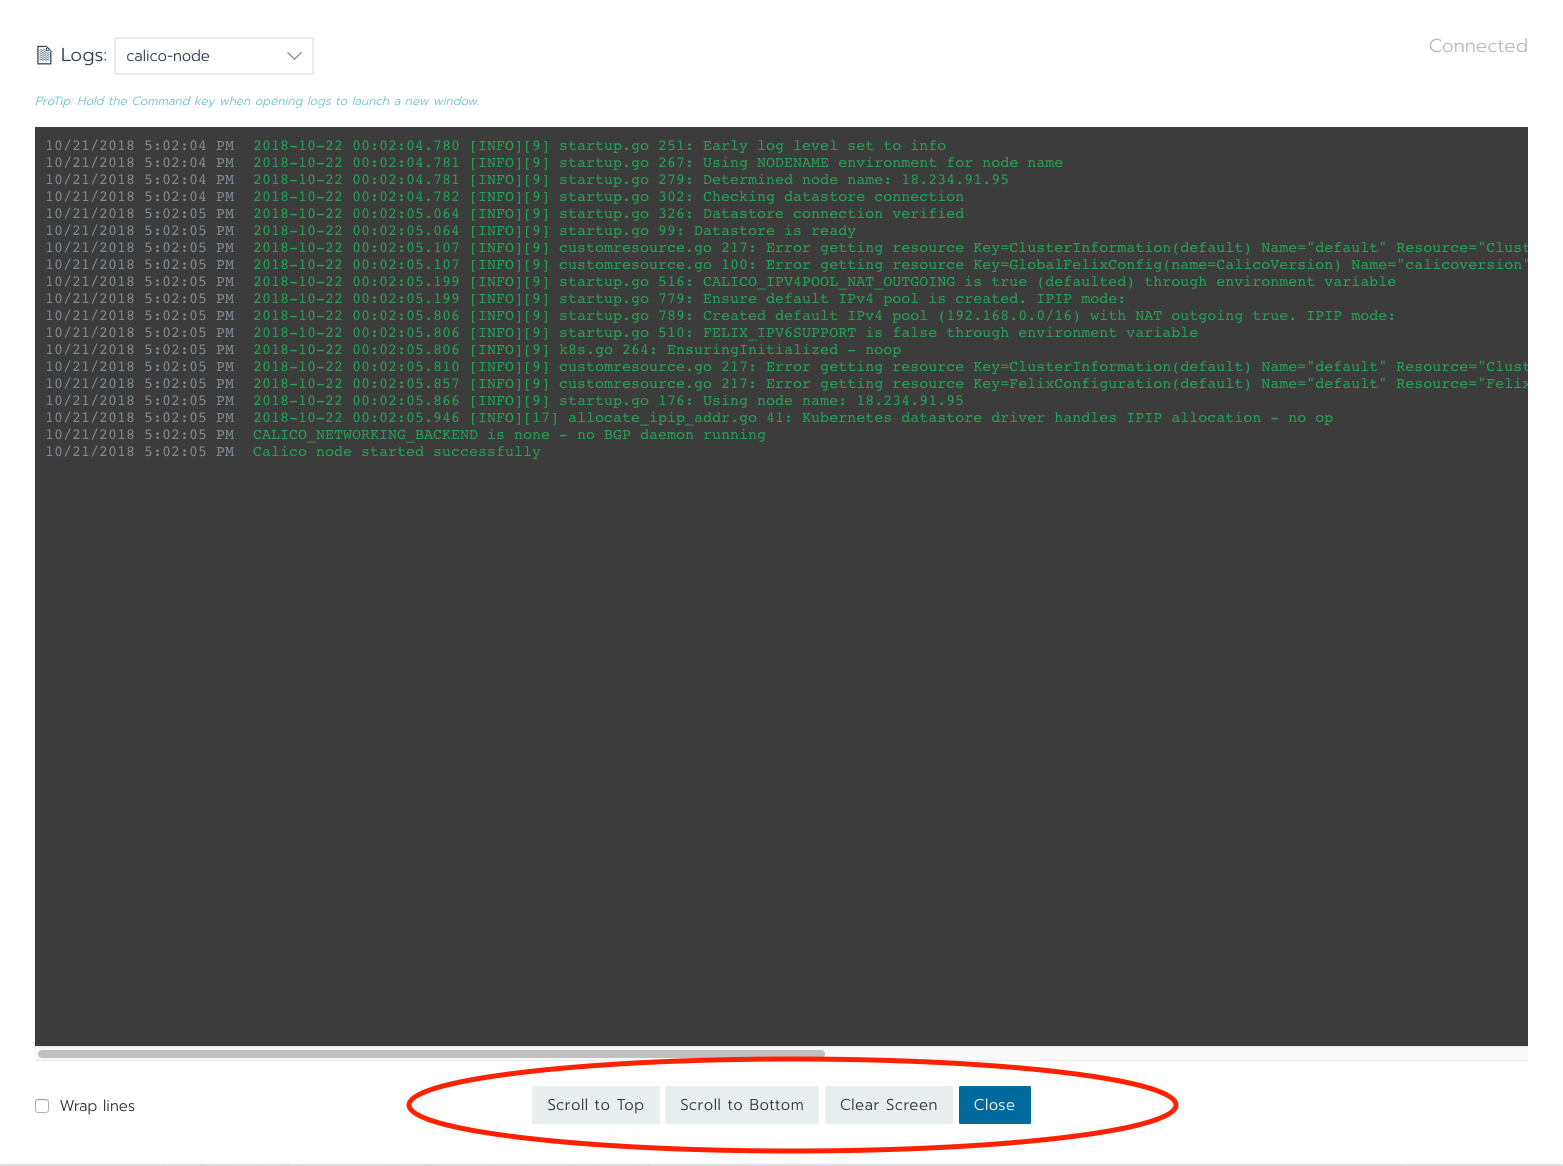
Task: Click the Scroll to Top button
Action: click(x=595, y=1104)
